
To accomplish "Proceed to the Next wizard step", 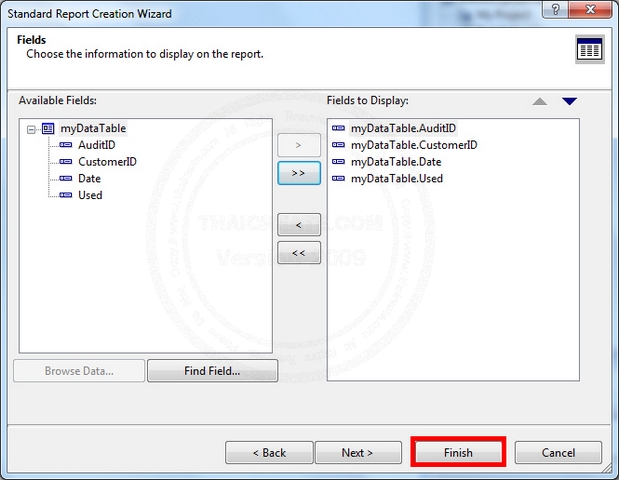I will pyautogui.click(x=358, y=452).
